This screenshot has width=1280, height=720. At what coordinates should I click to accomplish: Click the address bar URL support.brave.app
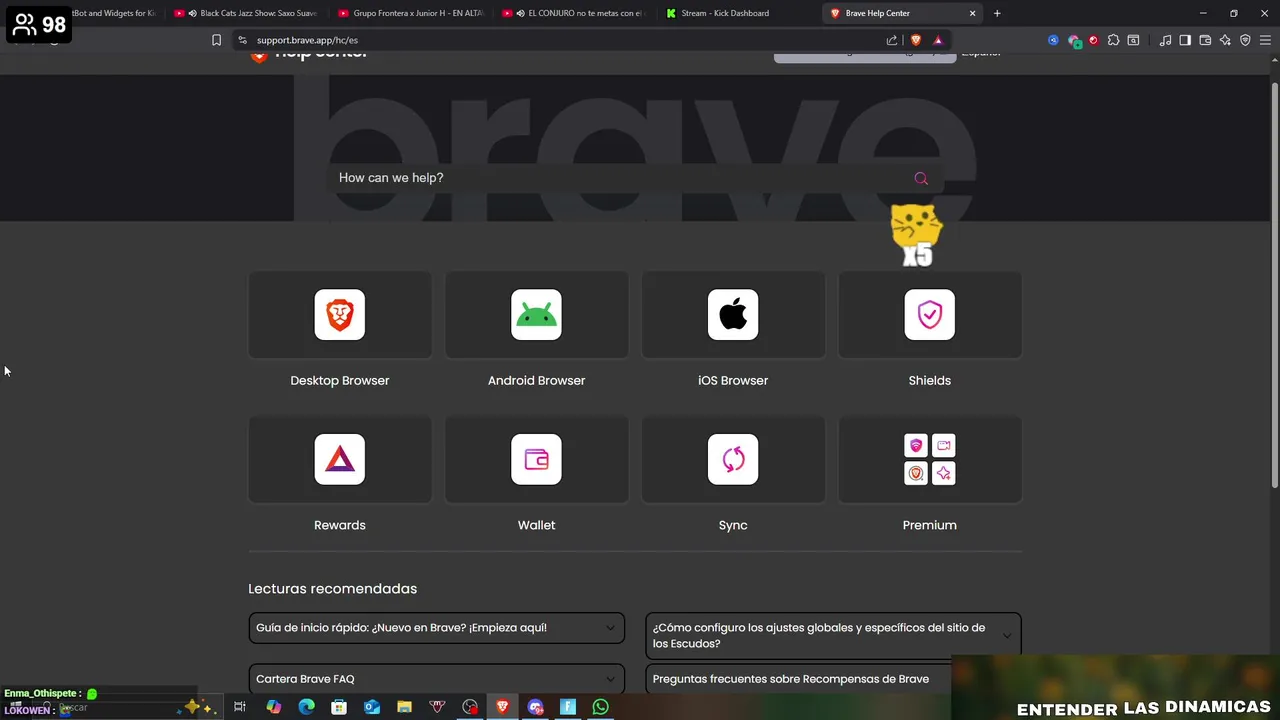(x=307, y=40)
